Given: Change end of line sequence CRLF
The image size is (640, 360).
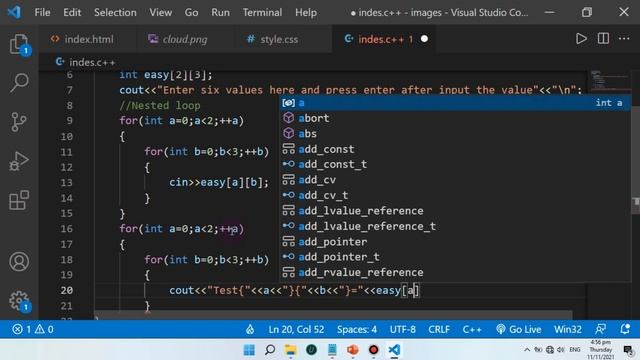Looking at the screenshot, I should [439, 329].
